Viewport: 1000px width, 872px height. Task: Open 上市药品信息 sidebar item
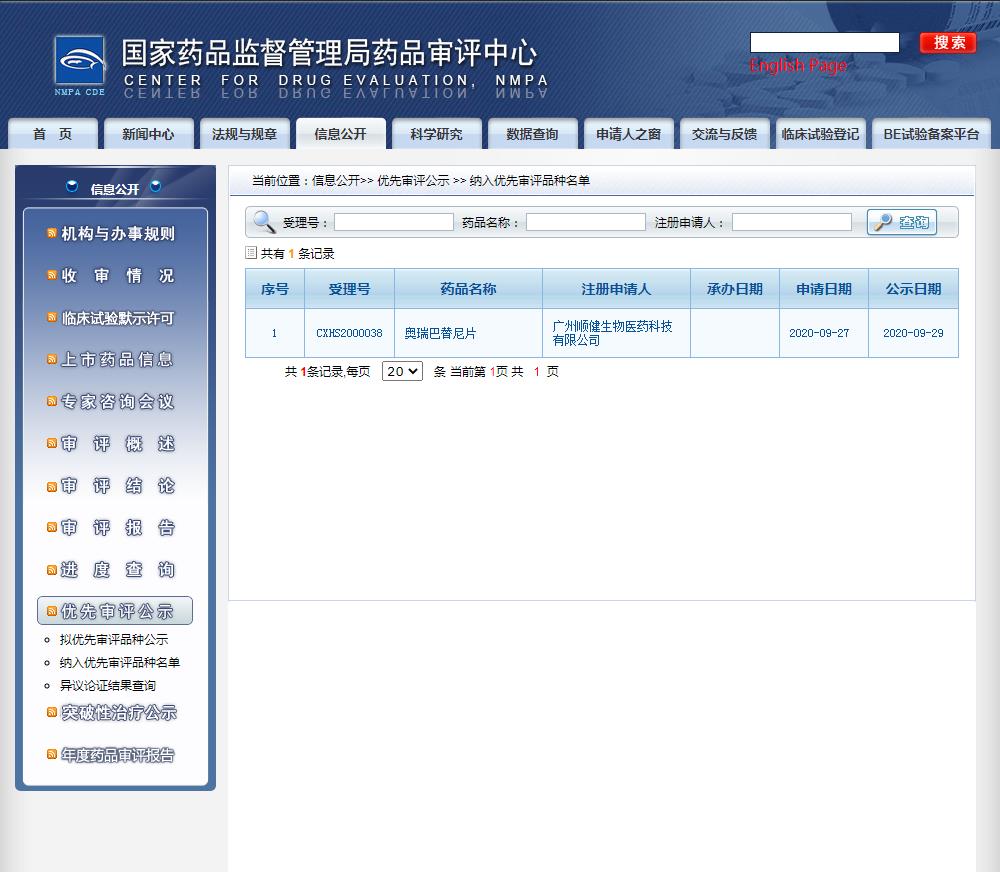point(117,359)
